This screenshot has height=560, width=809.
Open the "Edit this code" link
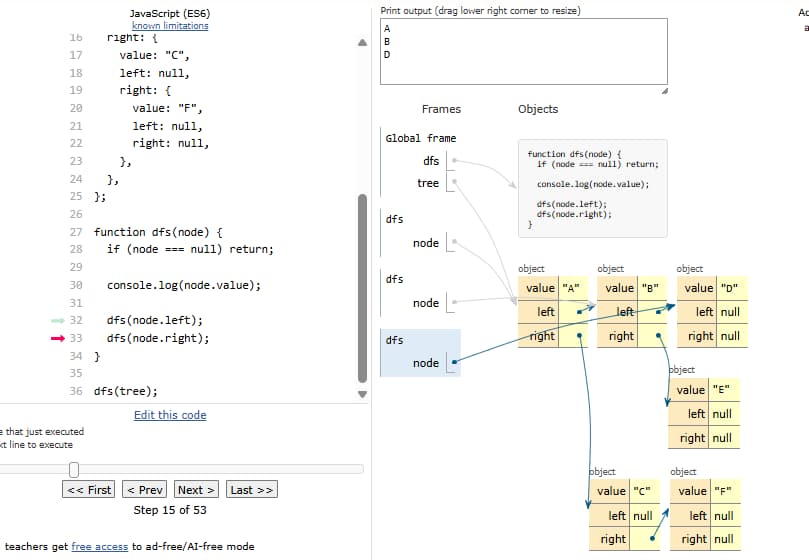(x=170, y=415)
